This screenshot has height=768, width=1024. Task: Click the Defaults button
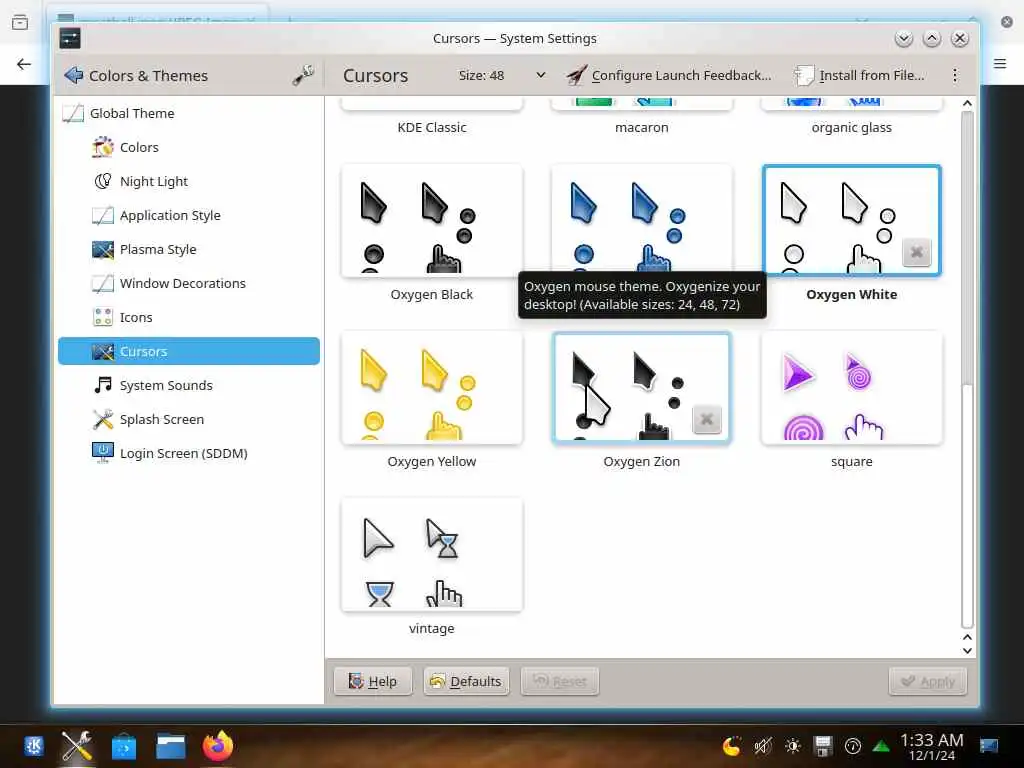(x=466, y=681)
